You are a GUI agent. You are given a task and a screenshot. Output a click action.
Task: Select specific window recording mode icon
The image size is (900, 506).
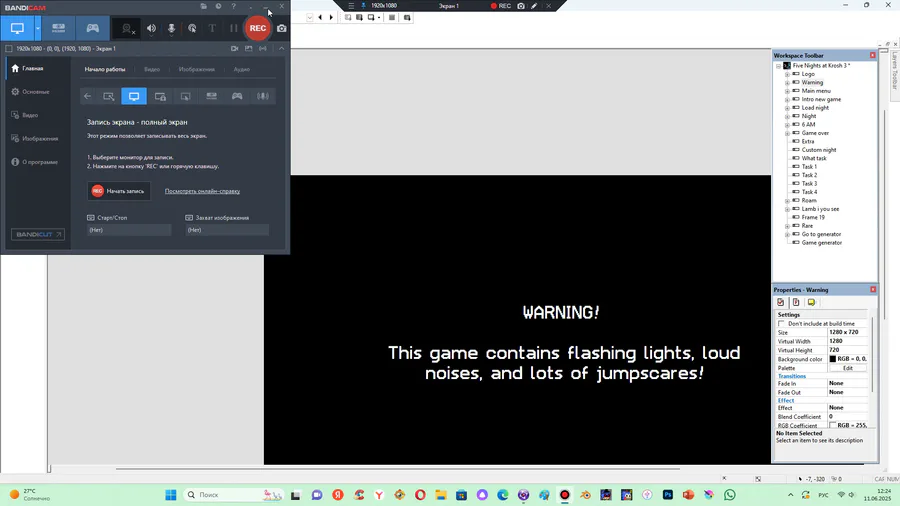click(160, 96)
